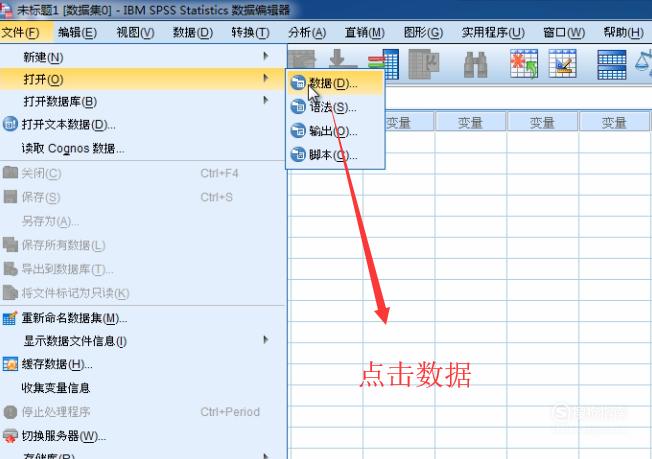The image size is (652, 459).
Task: Expand the 打开(O) submenu entry
Action: (142, 79)
